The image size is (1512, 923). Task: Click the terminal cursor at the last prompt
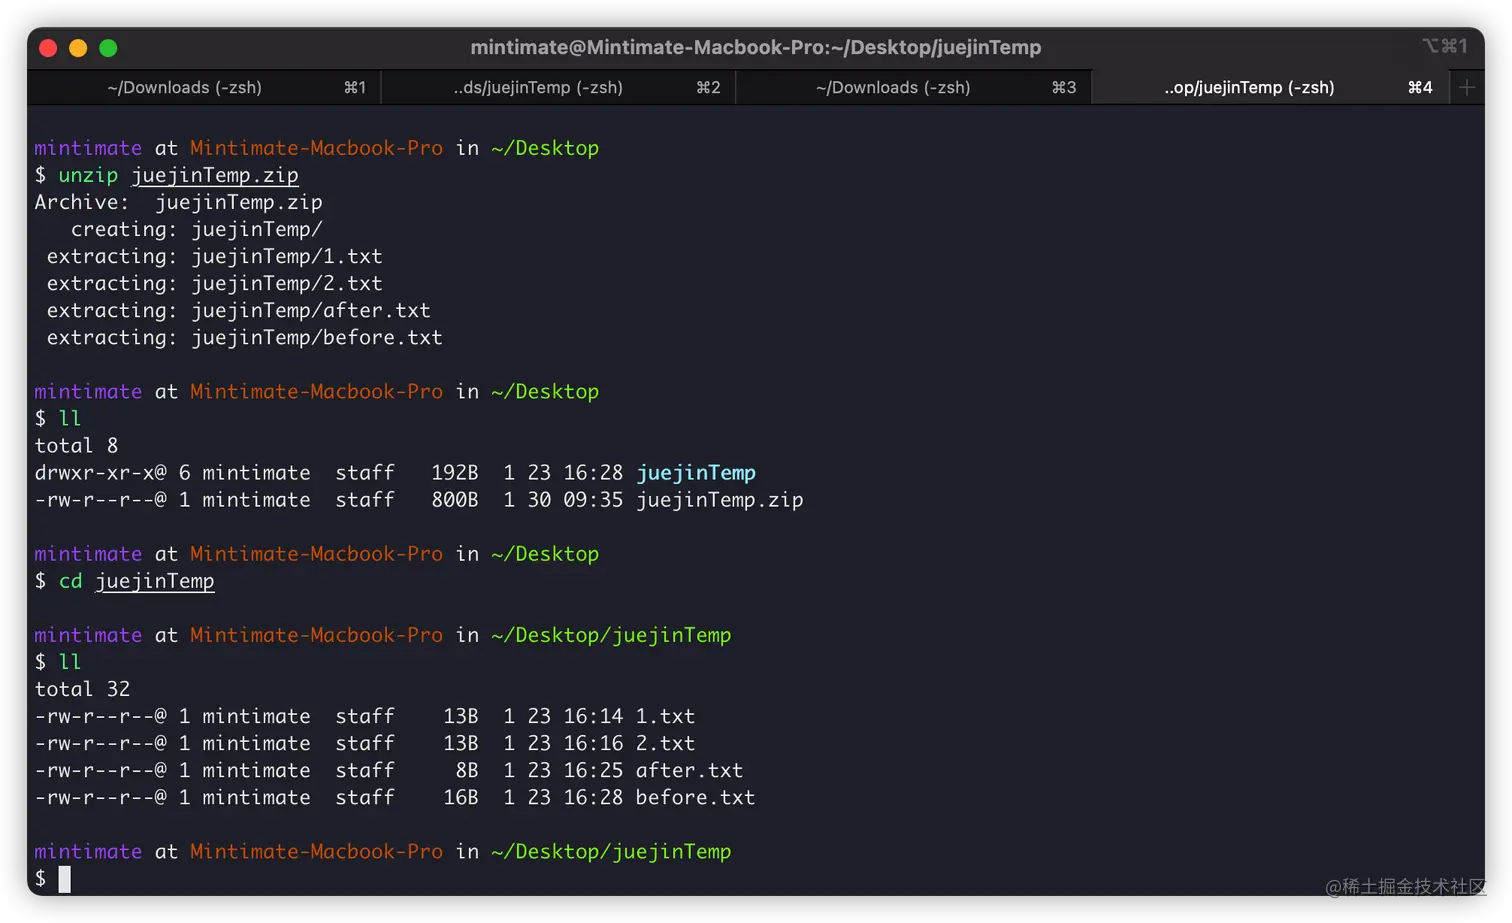(65, 879)
